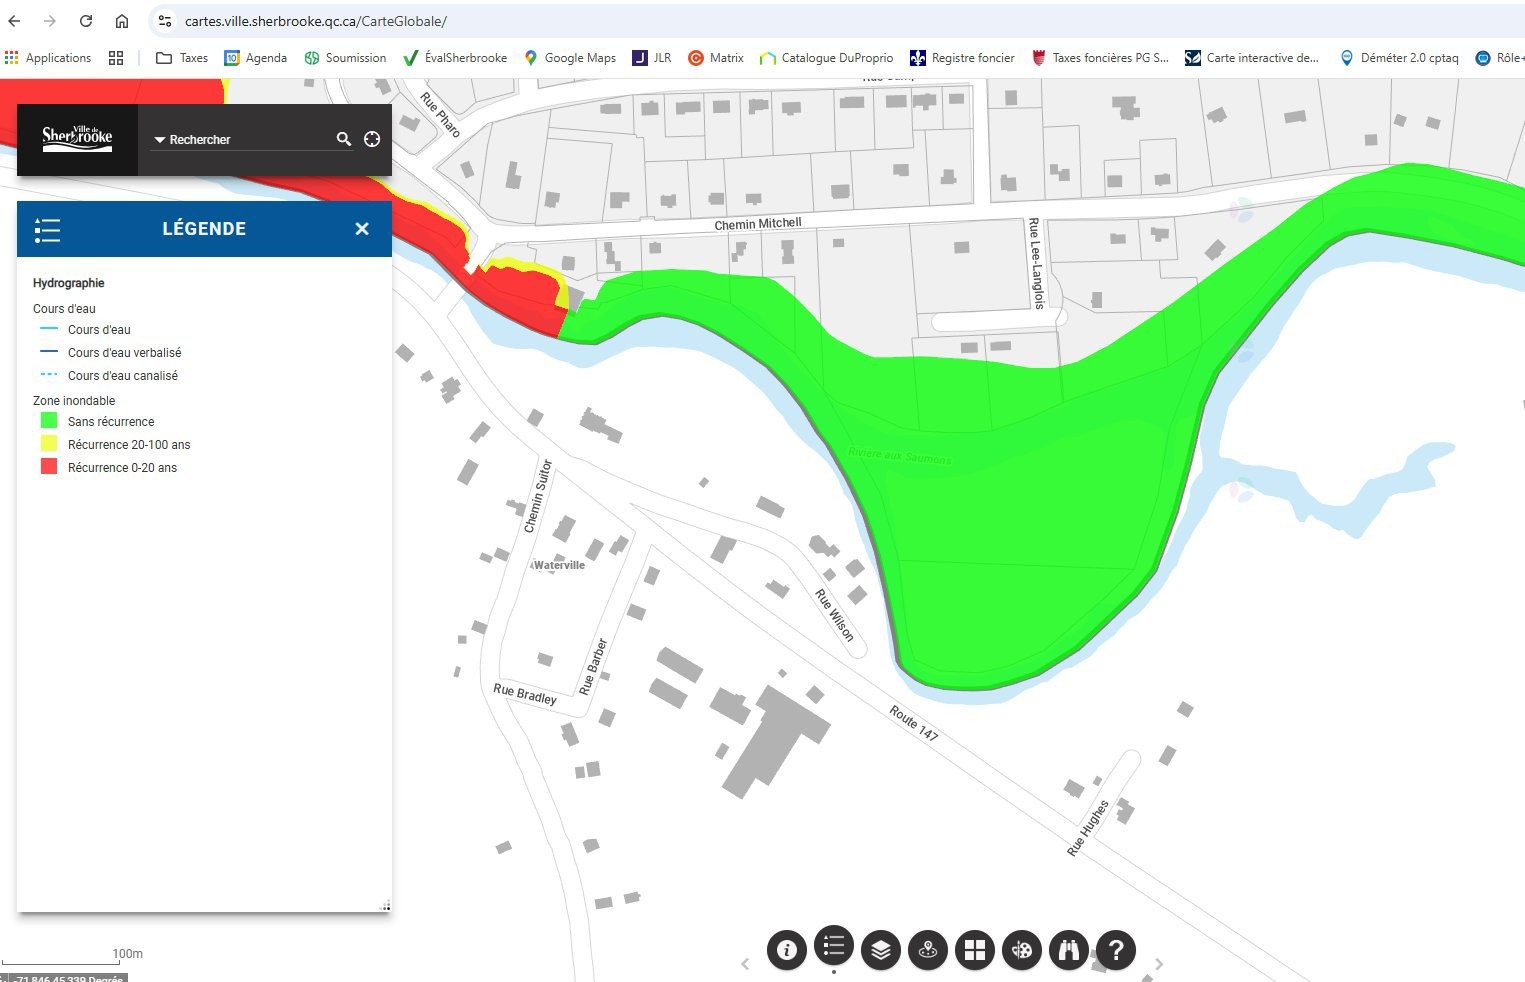Viewport: 1525px width, 982px height.
Task: Open the Google Maps bookmark
Action: coord(569,58)
